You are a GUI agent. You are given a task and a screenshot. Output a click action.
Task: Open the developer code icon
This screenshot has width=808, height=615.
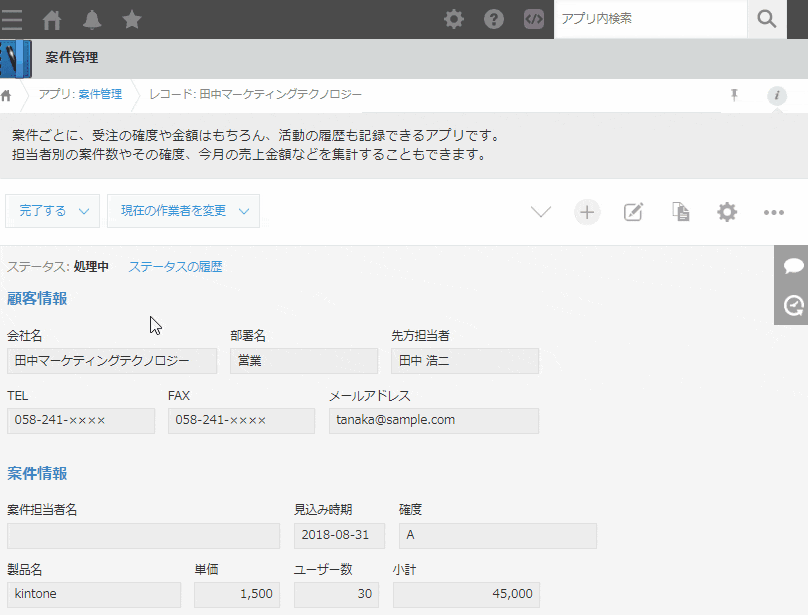534,19
